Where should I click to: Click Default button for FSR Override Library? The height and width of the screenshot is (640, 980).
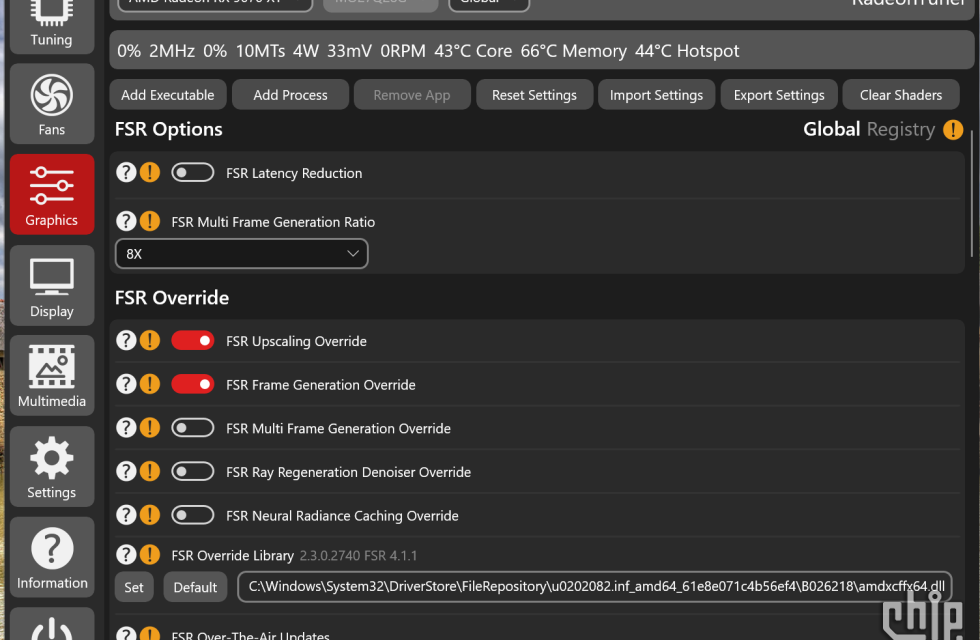tap(195, 587)
